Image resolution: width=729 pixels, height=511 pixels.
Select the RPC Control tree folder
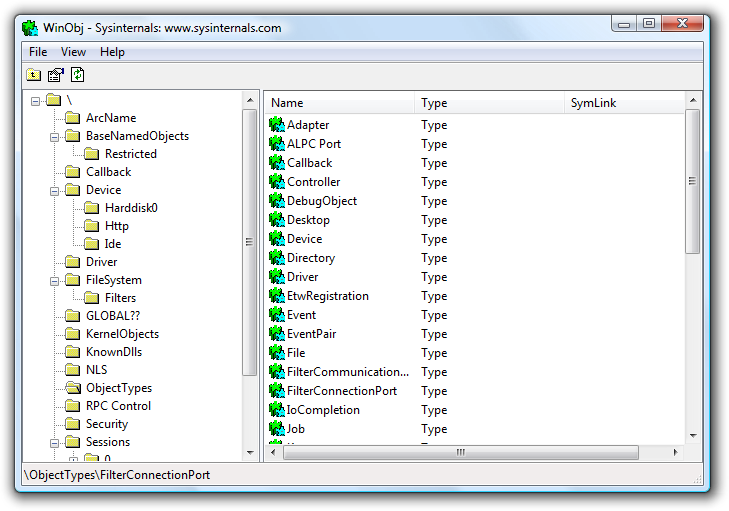pyautogui.click(x=118, y=406)
